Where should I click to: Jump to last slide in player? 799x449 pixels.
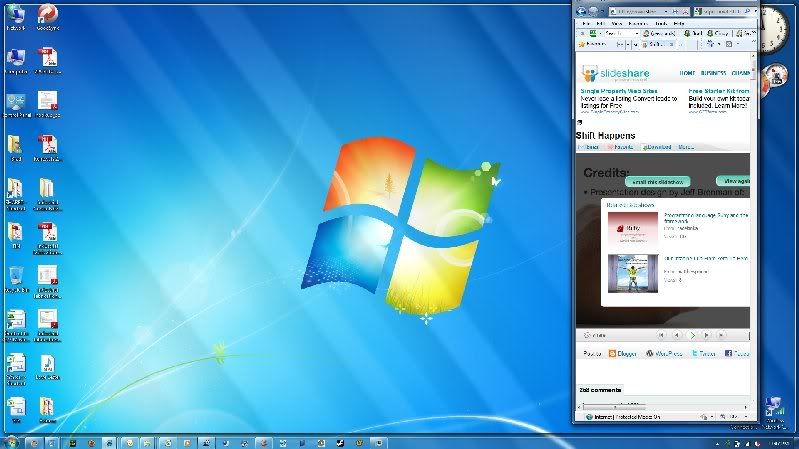tap(721, 335)
